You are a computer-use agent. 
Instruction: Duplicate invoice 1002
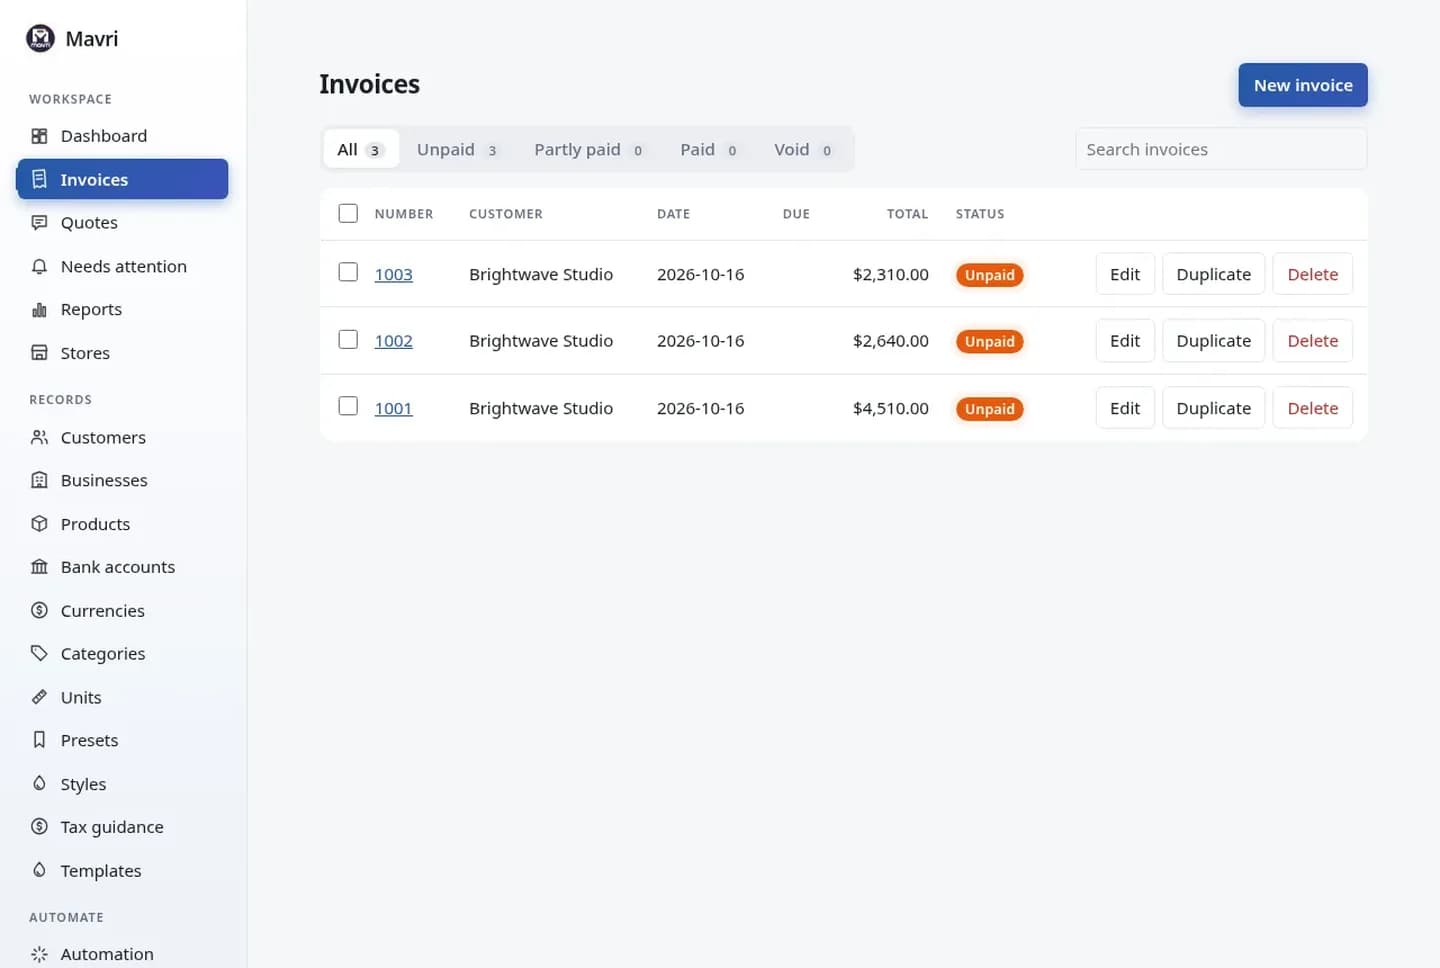(1213, 341)
